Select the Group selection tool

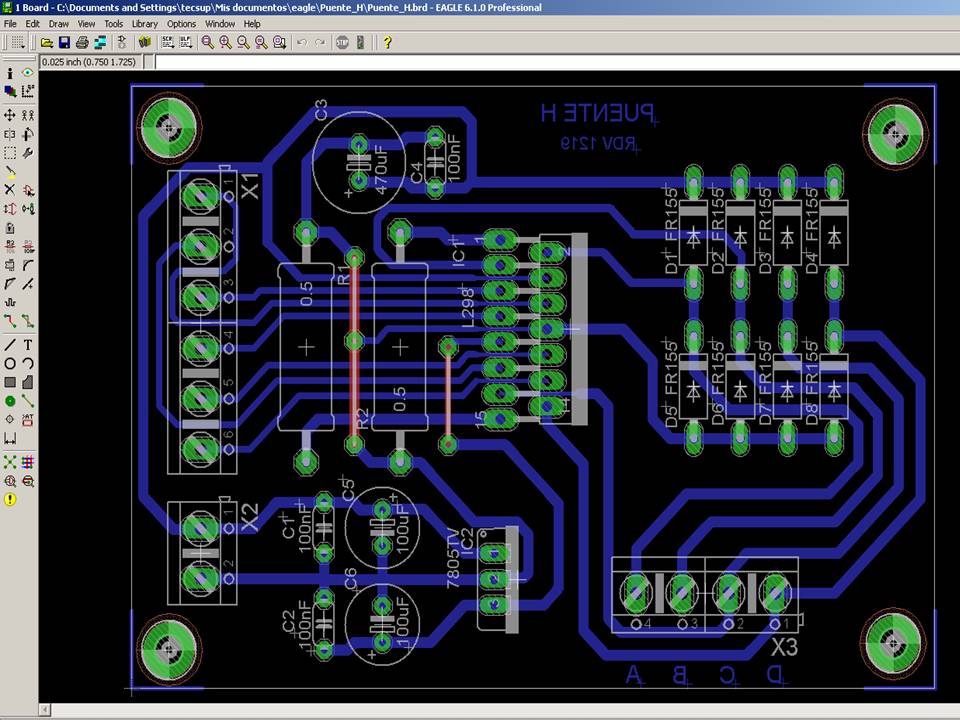pyautogui.click(x=10, y=152)
